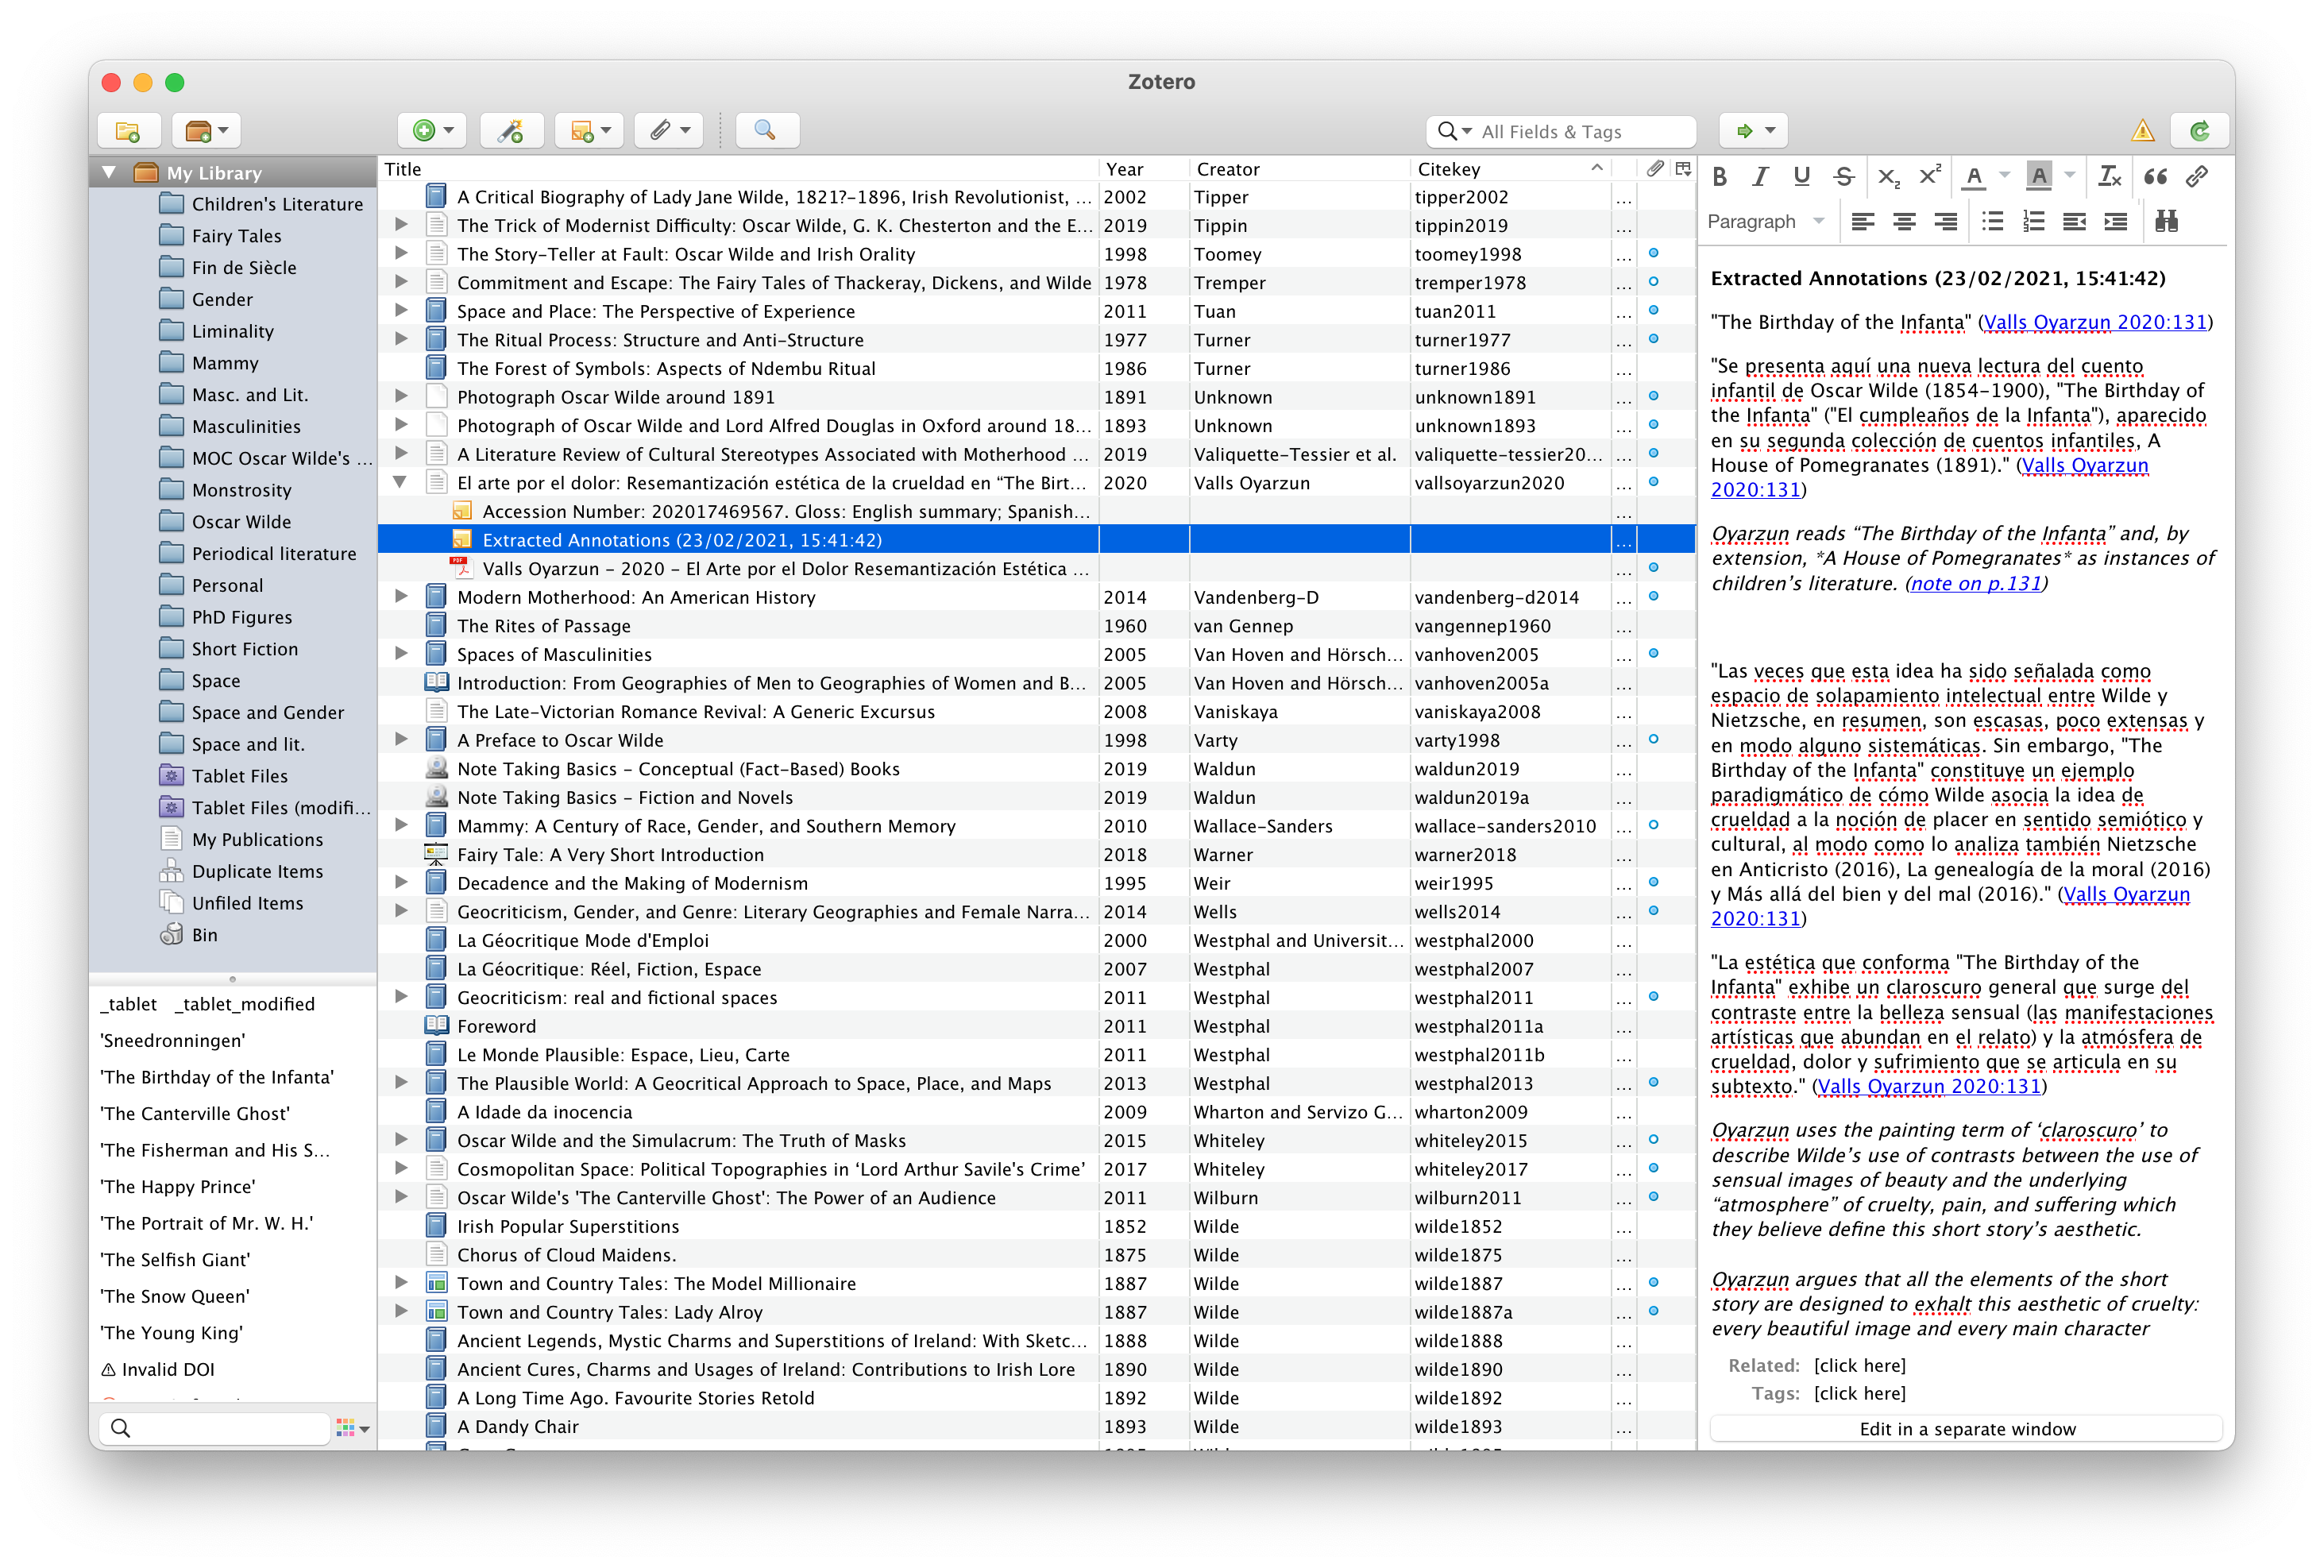This screenshot has height=1568, width=2324.
Task: Insert a blockquote in the note editor
Action: point(2155,177)
